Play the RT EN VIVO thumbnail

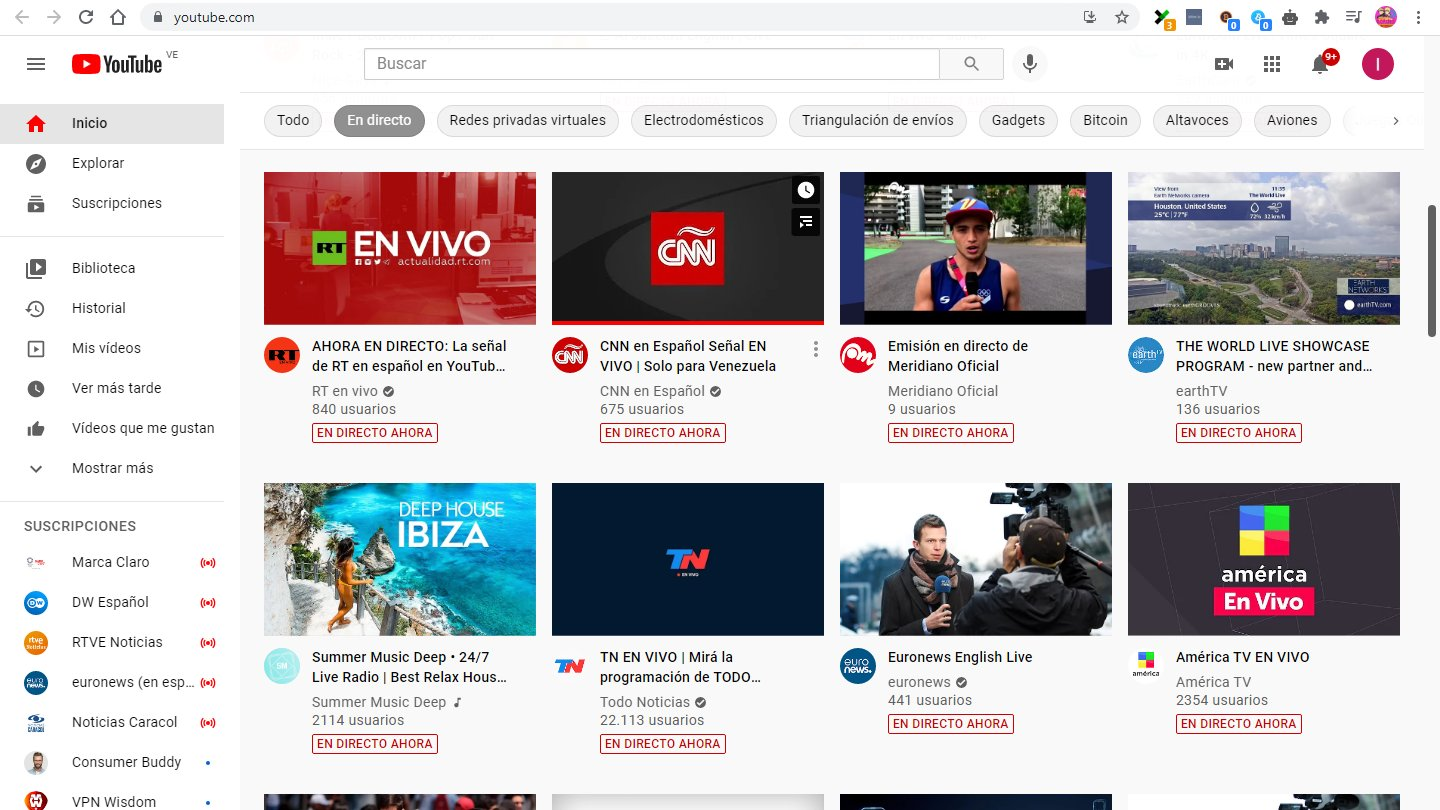point(400,248)
